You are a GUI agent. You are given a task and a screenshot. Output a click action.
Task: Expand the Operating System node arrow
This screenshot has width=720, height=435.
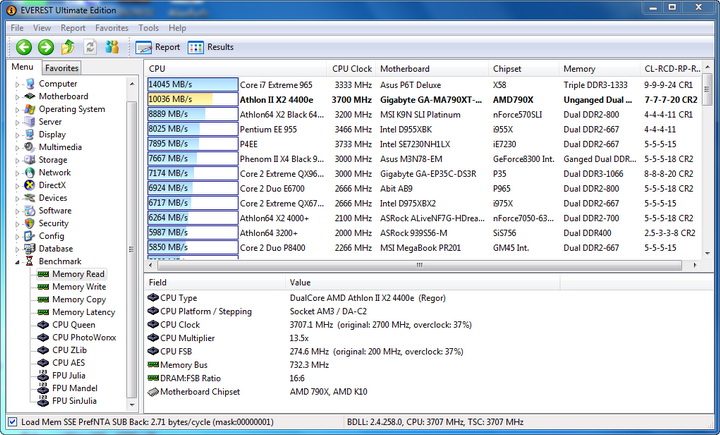[x=17, y=110]
